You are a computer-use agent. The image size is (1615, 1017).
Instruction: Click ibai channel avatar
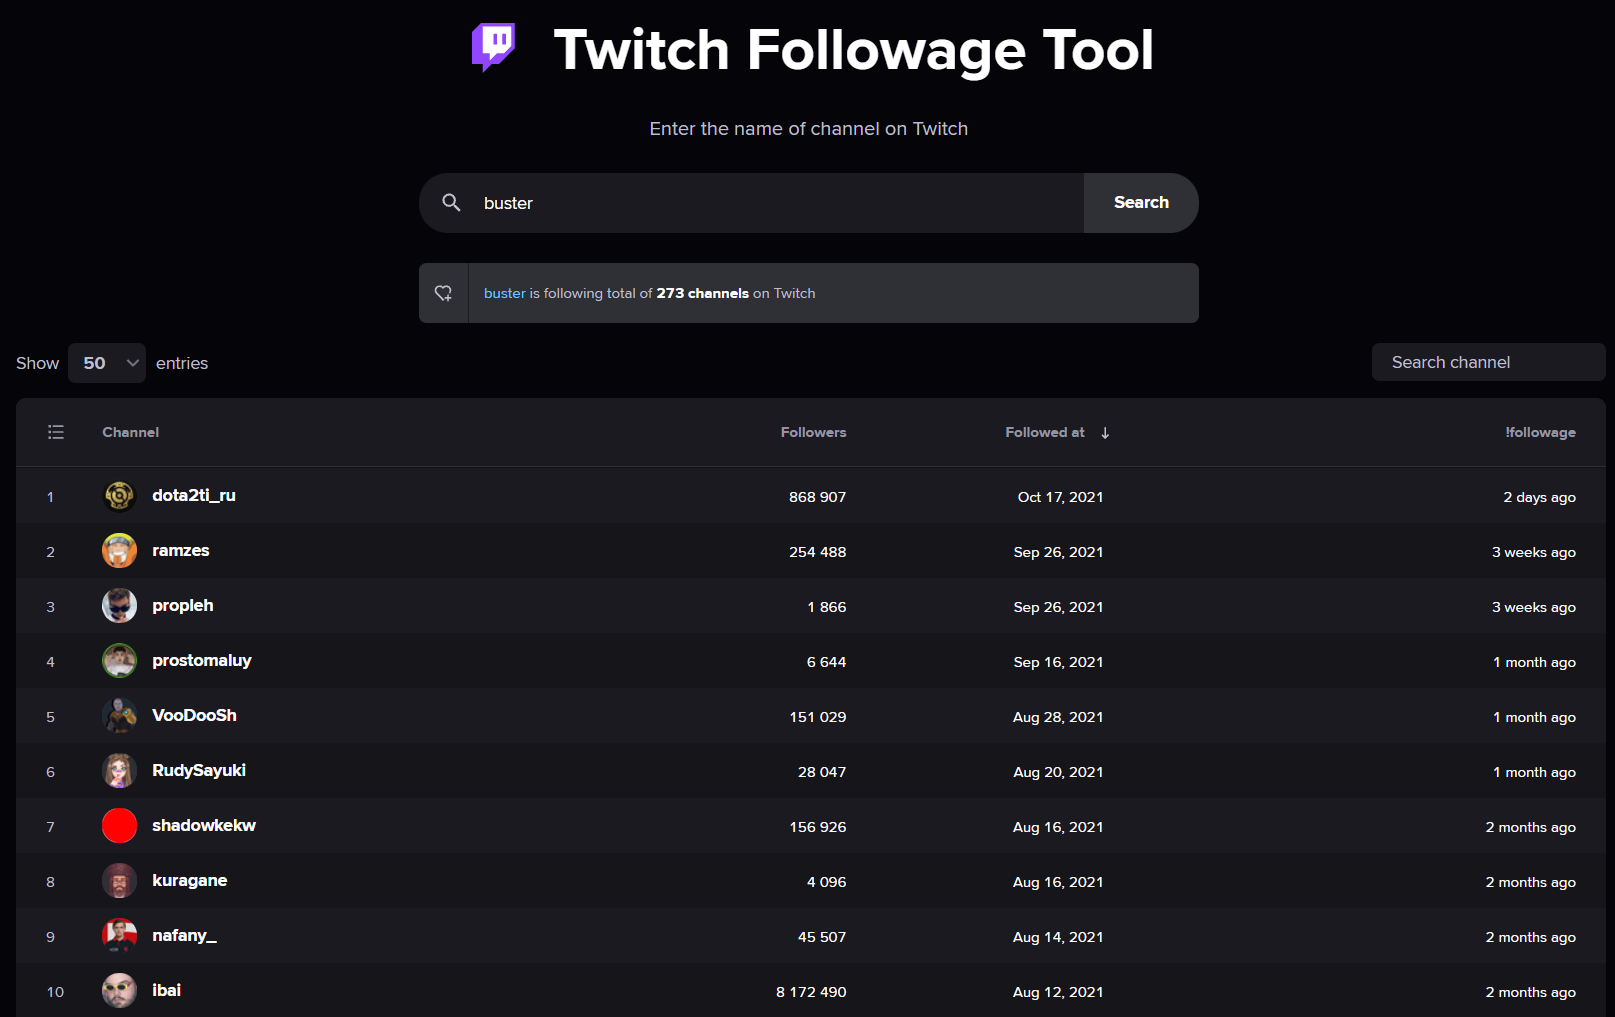click(x=119, y=991)
